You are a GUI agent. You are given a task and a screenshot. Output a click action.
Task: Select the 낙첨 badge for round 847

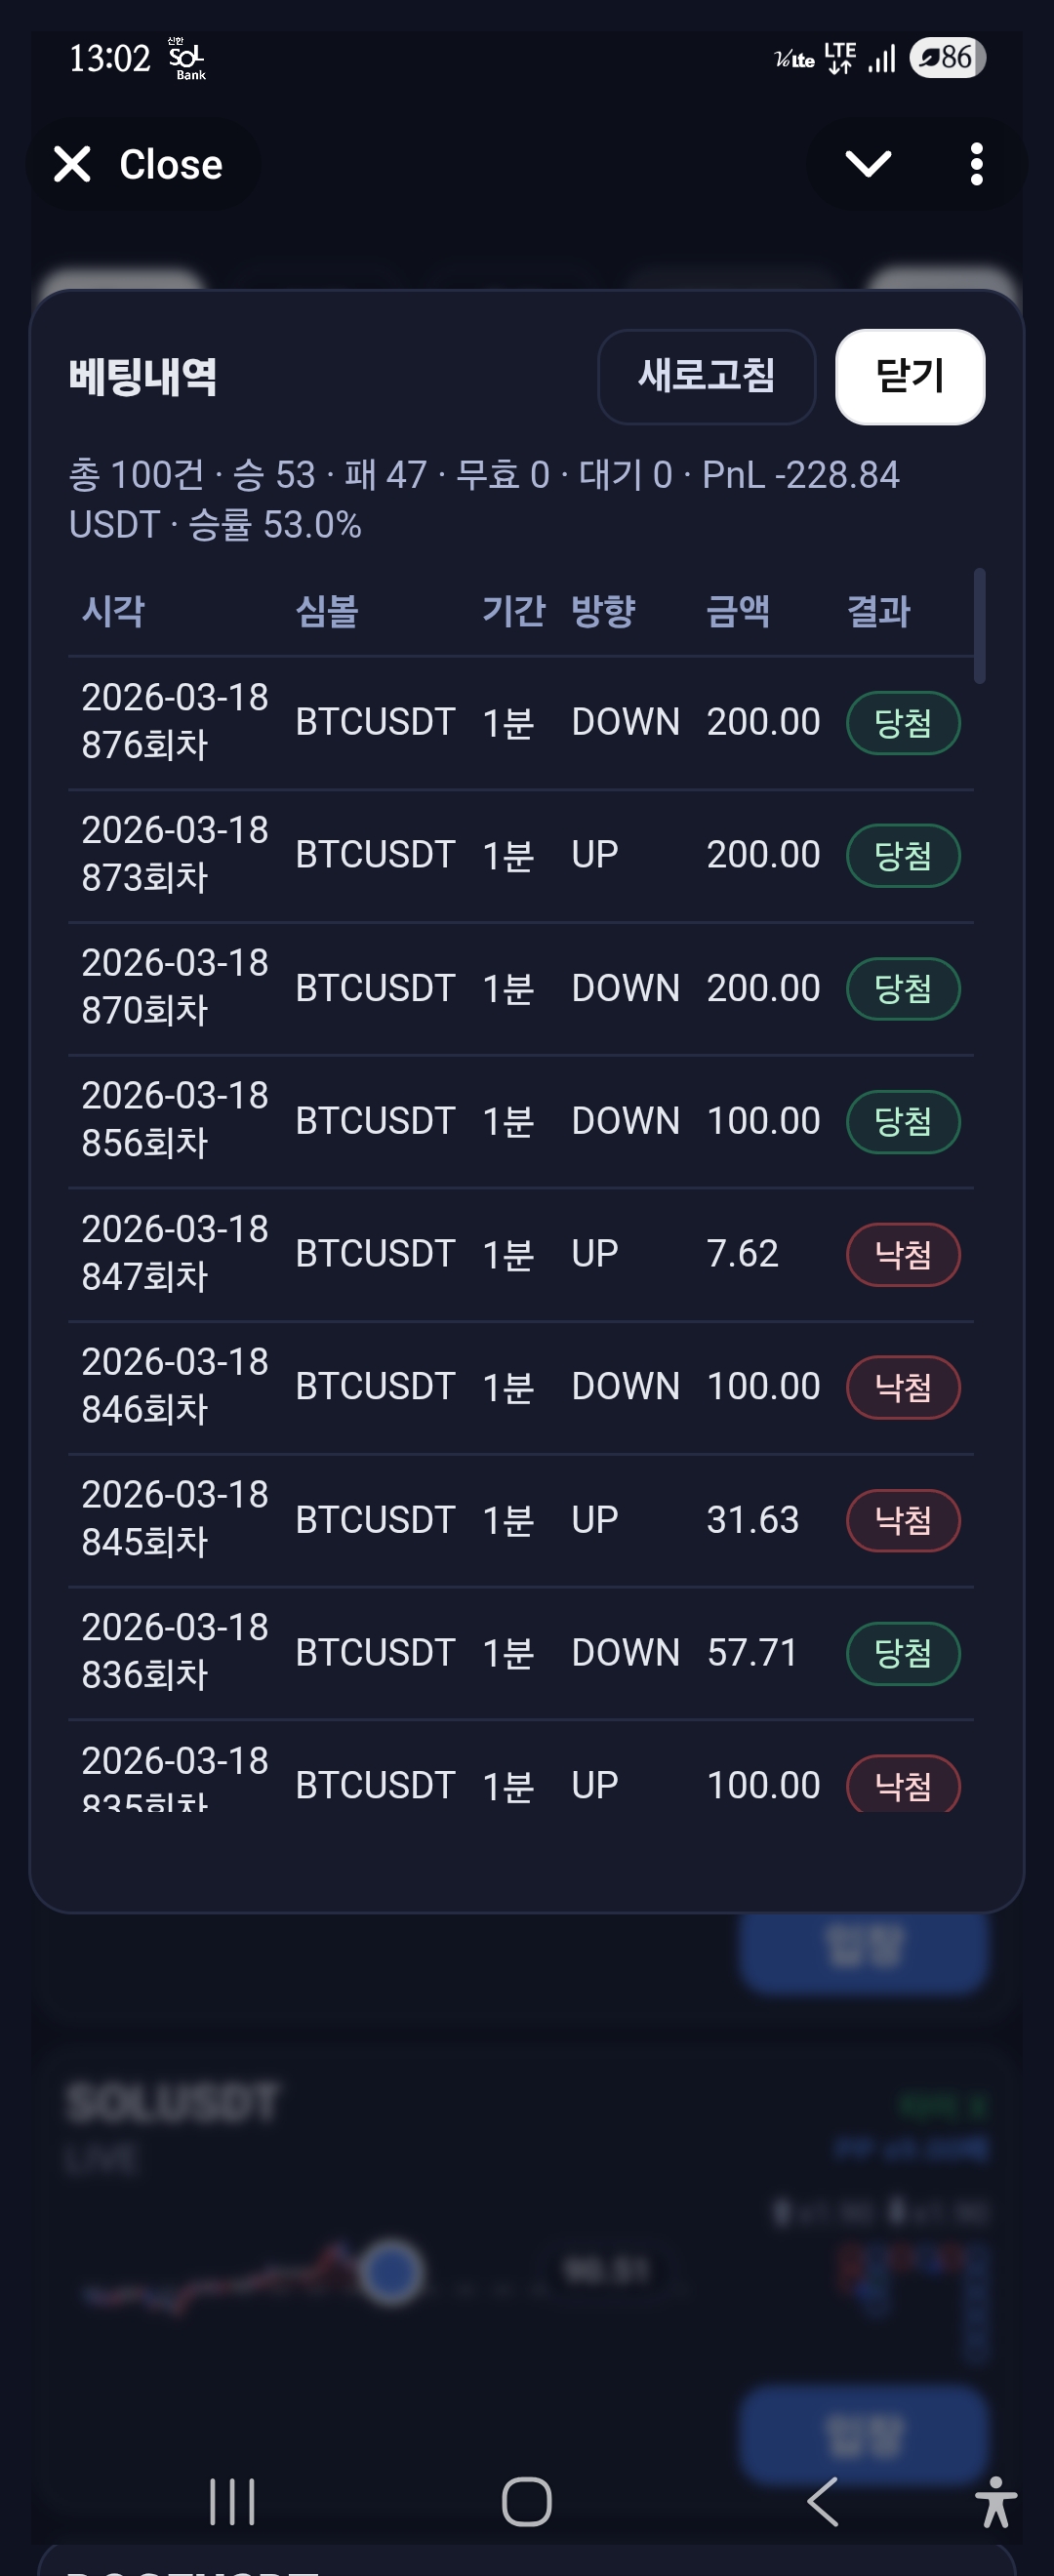pos(902,1254)
